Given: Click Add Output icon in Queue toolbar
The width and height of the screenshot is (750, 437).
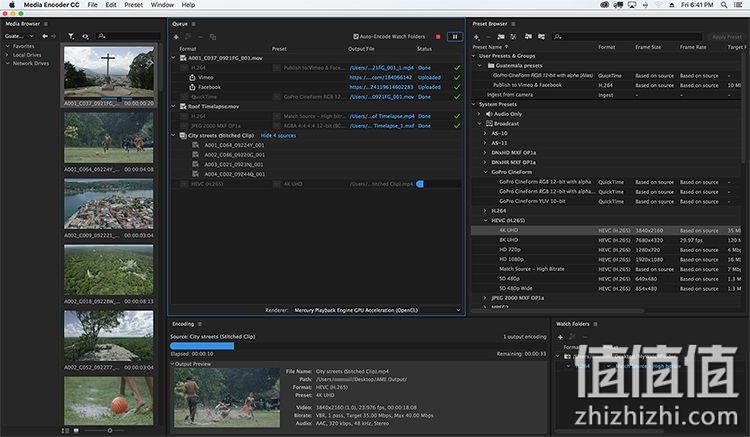Looking at the screenshot, I should (188, 37).
